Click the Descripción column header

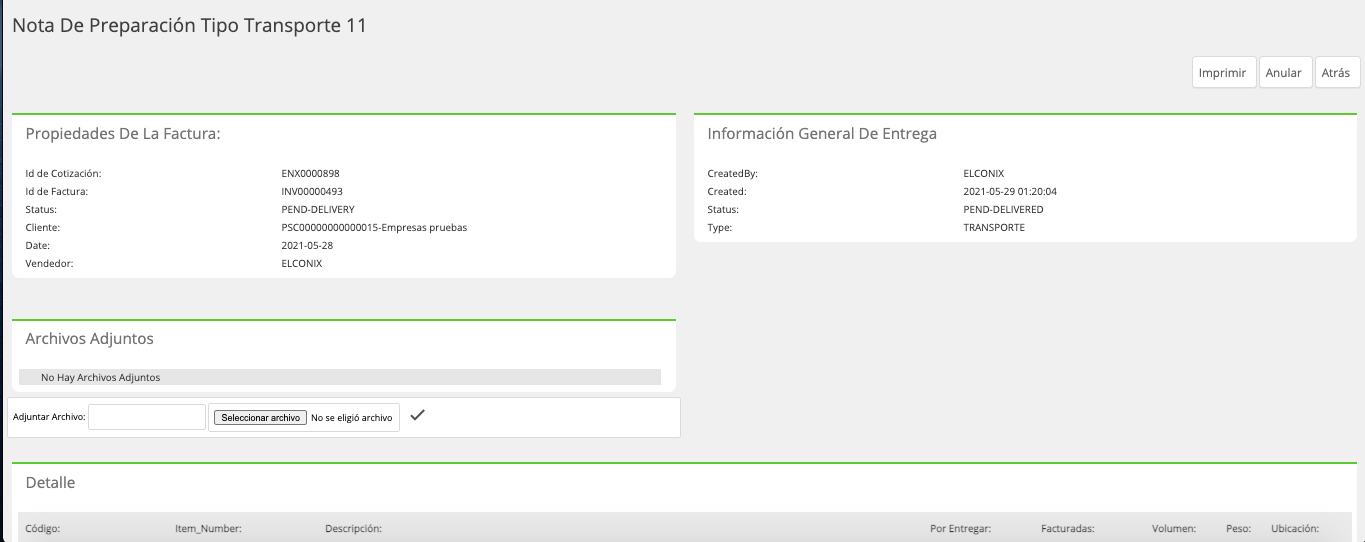(x=354, y=529)
